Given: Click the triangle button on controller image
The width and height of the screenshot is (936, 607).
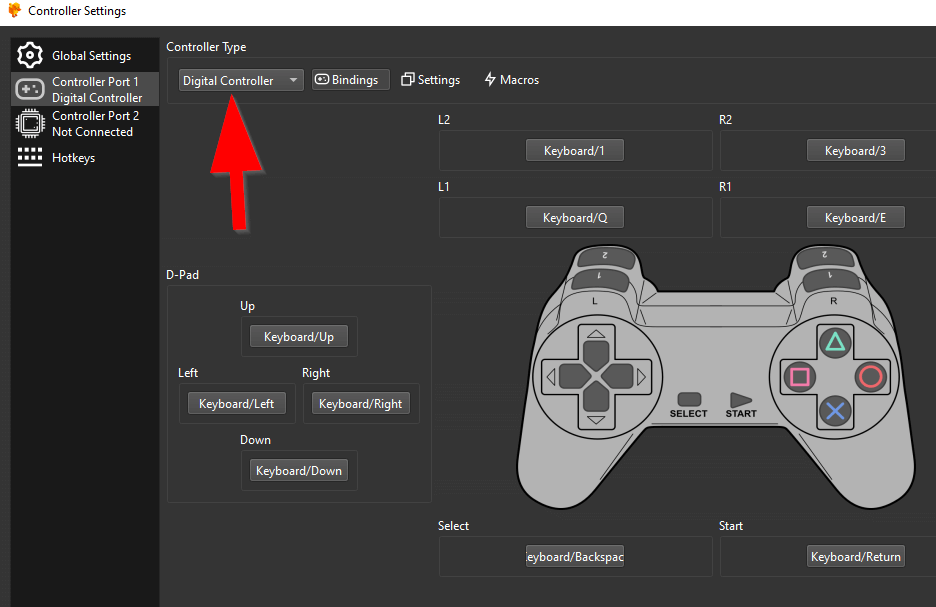Looking at the screenshot, I should (835, 342).
